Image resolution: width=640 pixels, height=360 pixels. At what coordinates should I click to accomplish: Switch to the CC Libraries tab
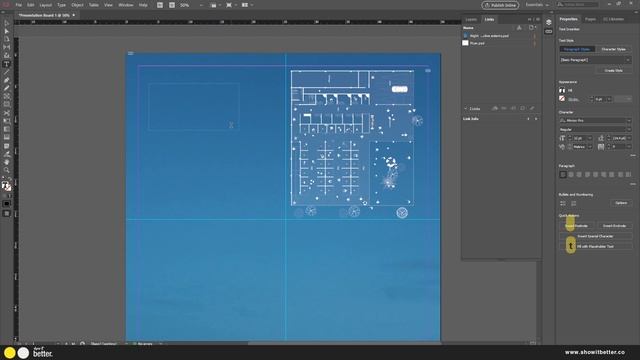click(613, 19)
